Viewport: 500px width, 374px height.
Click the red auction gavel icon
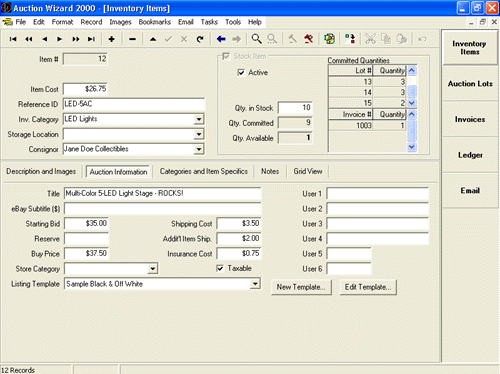tap(309, 39)
